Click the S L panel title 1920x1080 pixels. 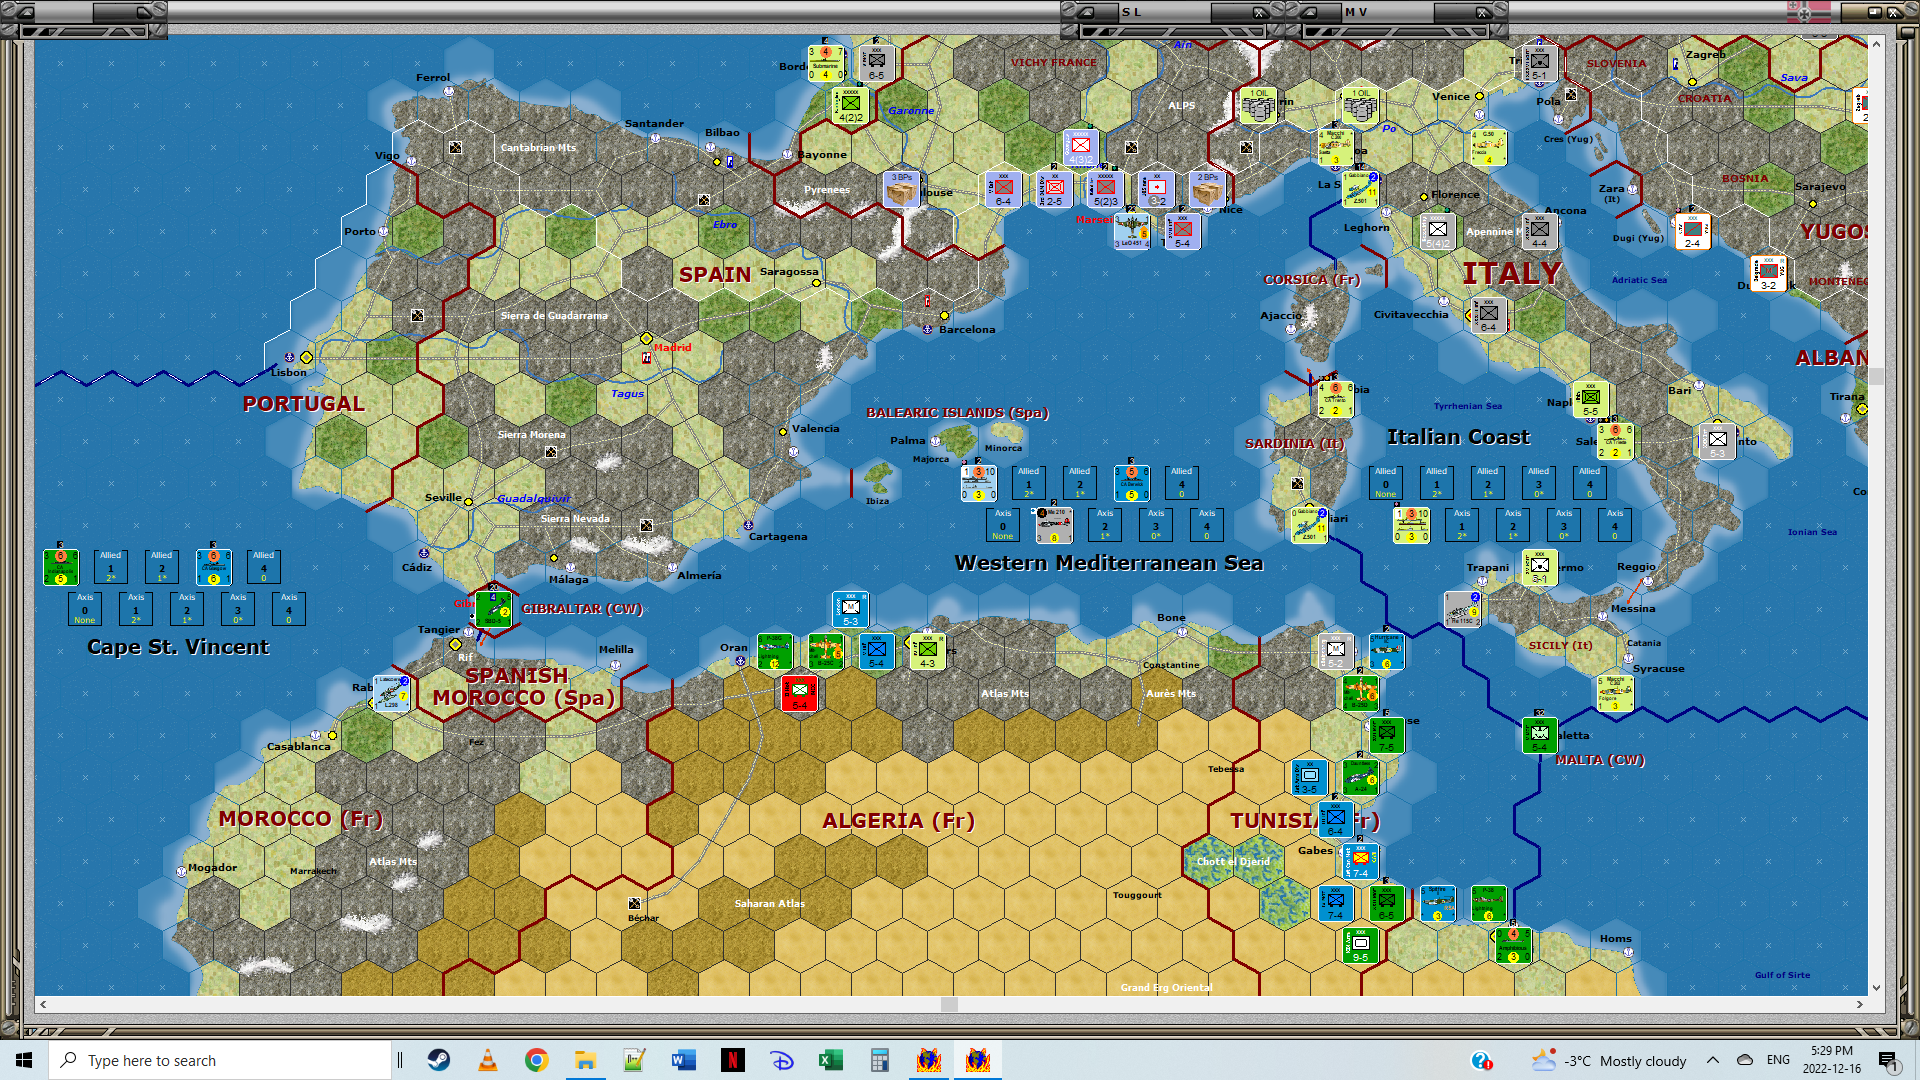[1131, 12]
